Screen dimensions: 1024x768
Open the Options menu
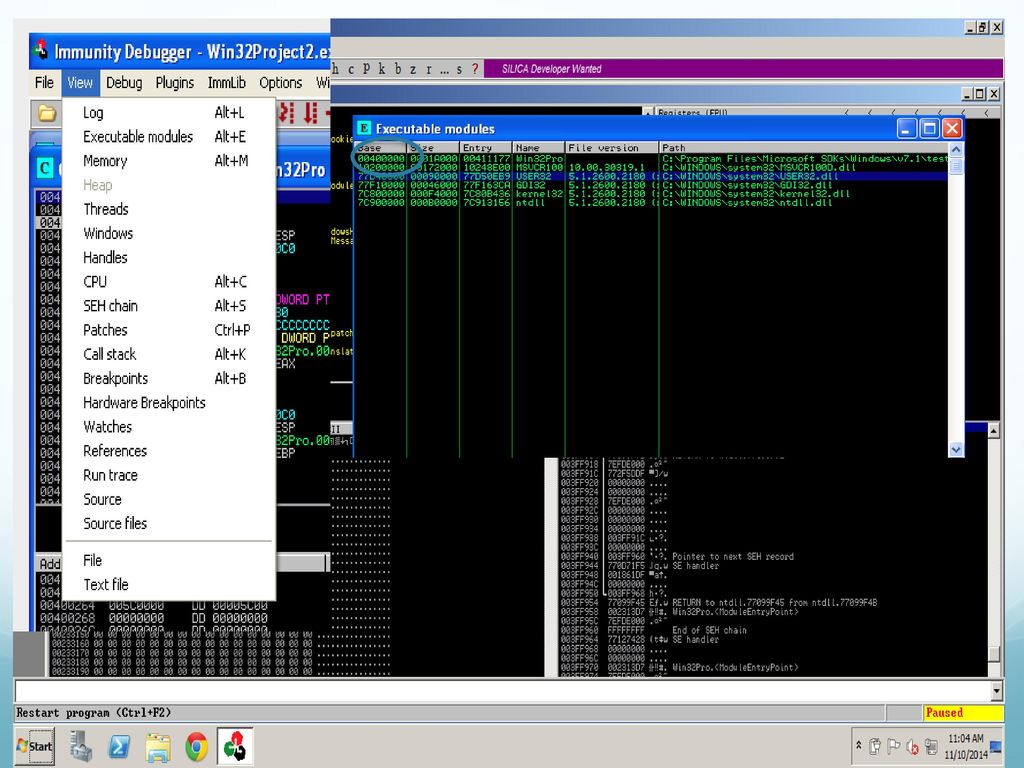tap(281, 83)
